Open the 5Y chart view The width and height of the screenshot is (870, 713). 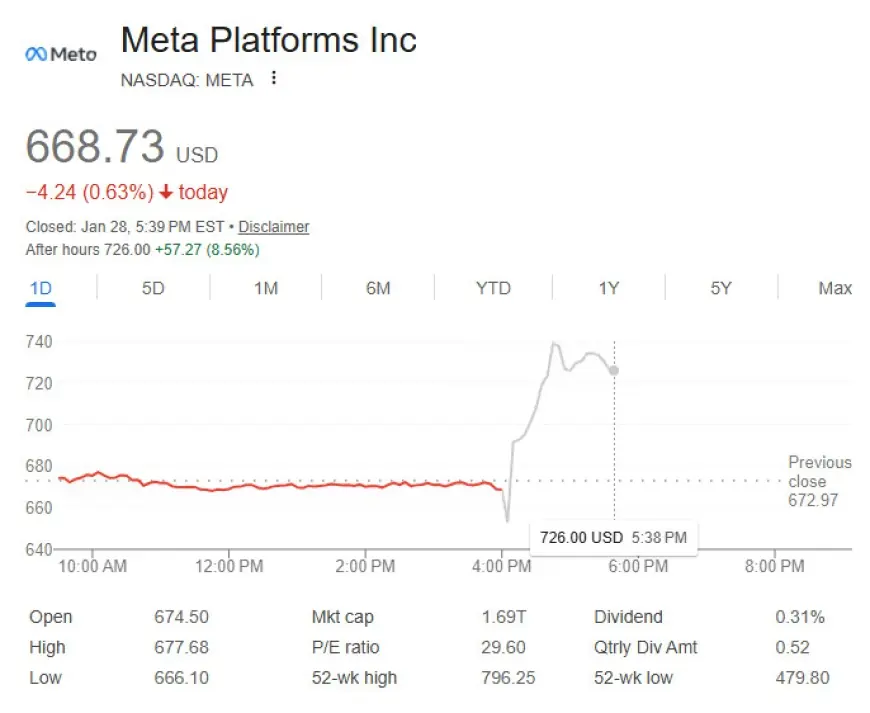click(x=721, y=288)
